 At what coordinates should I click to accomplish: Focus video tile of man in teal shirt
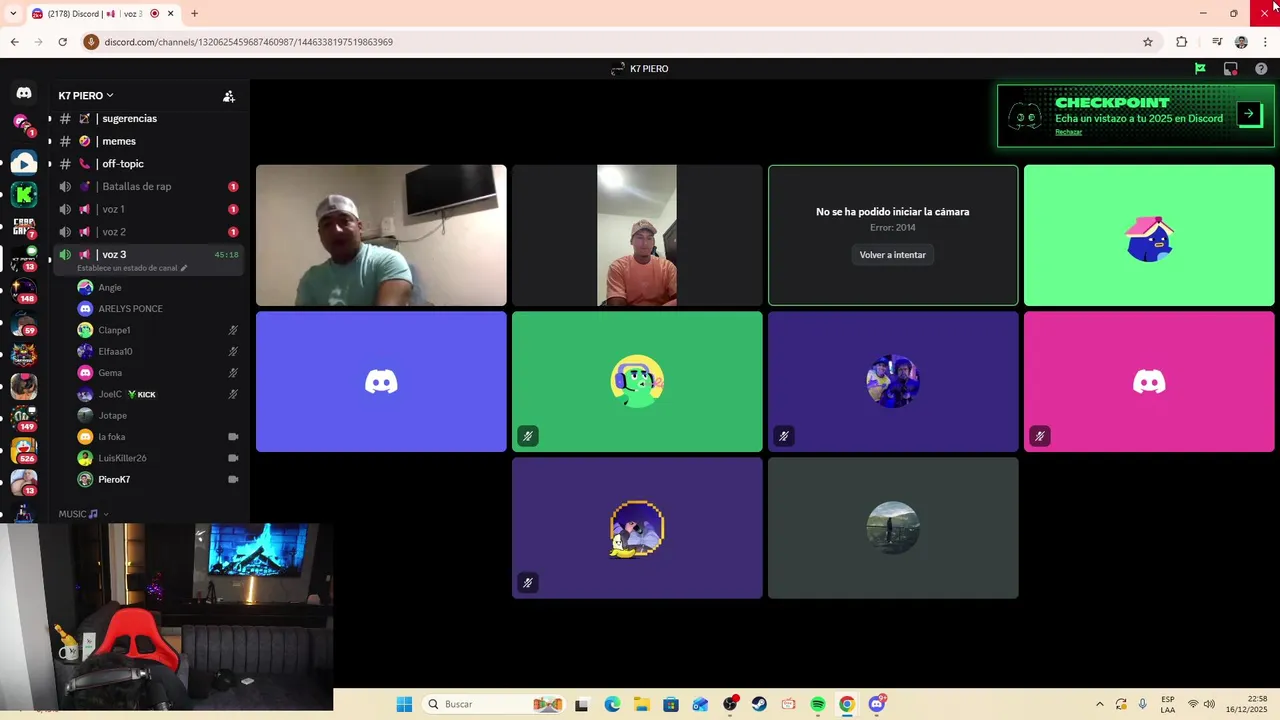point(381,235)
